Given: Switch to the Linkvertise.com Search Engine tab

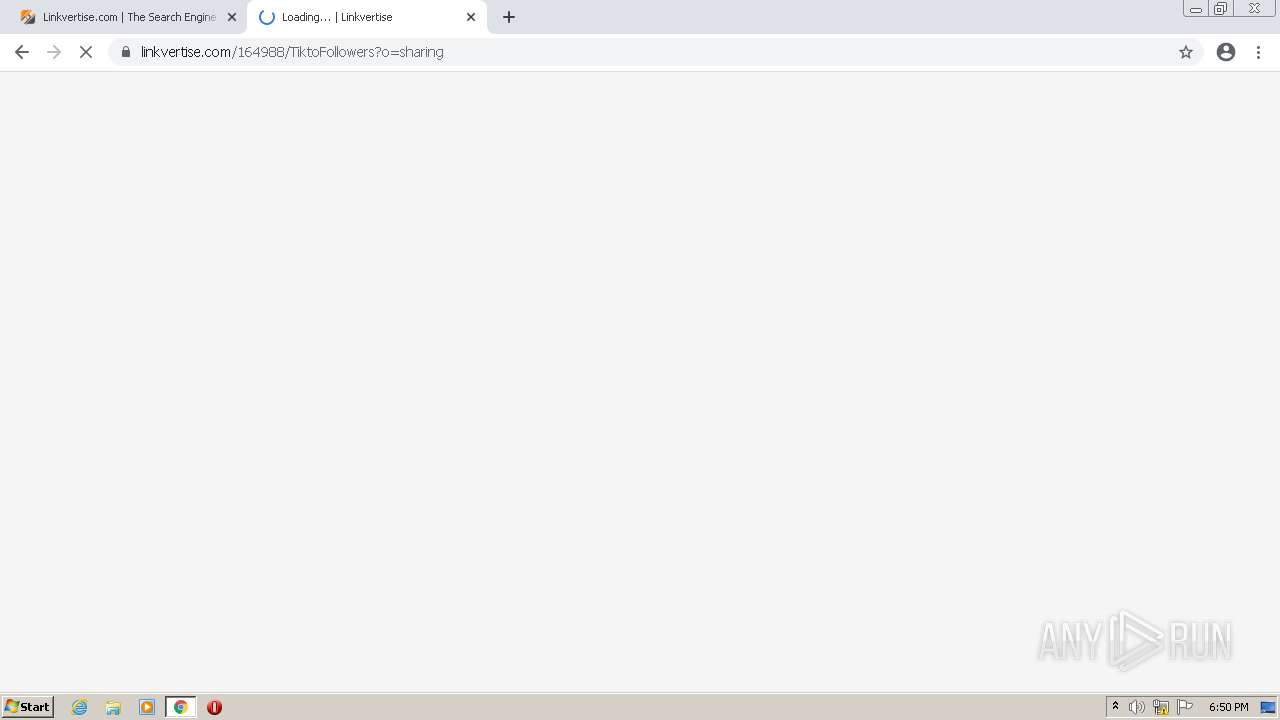Looking at the screenshot, I should tap(128, 17).
